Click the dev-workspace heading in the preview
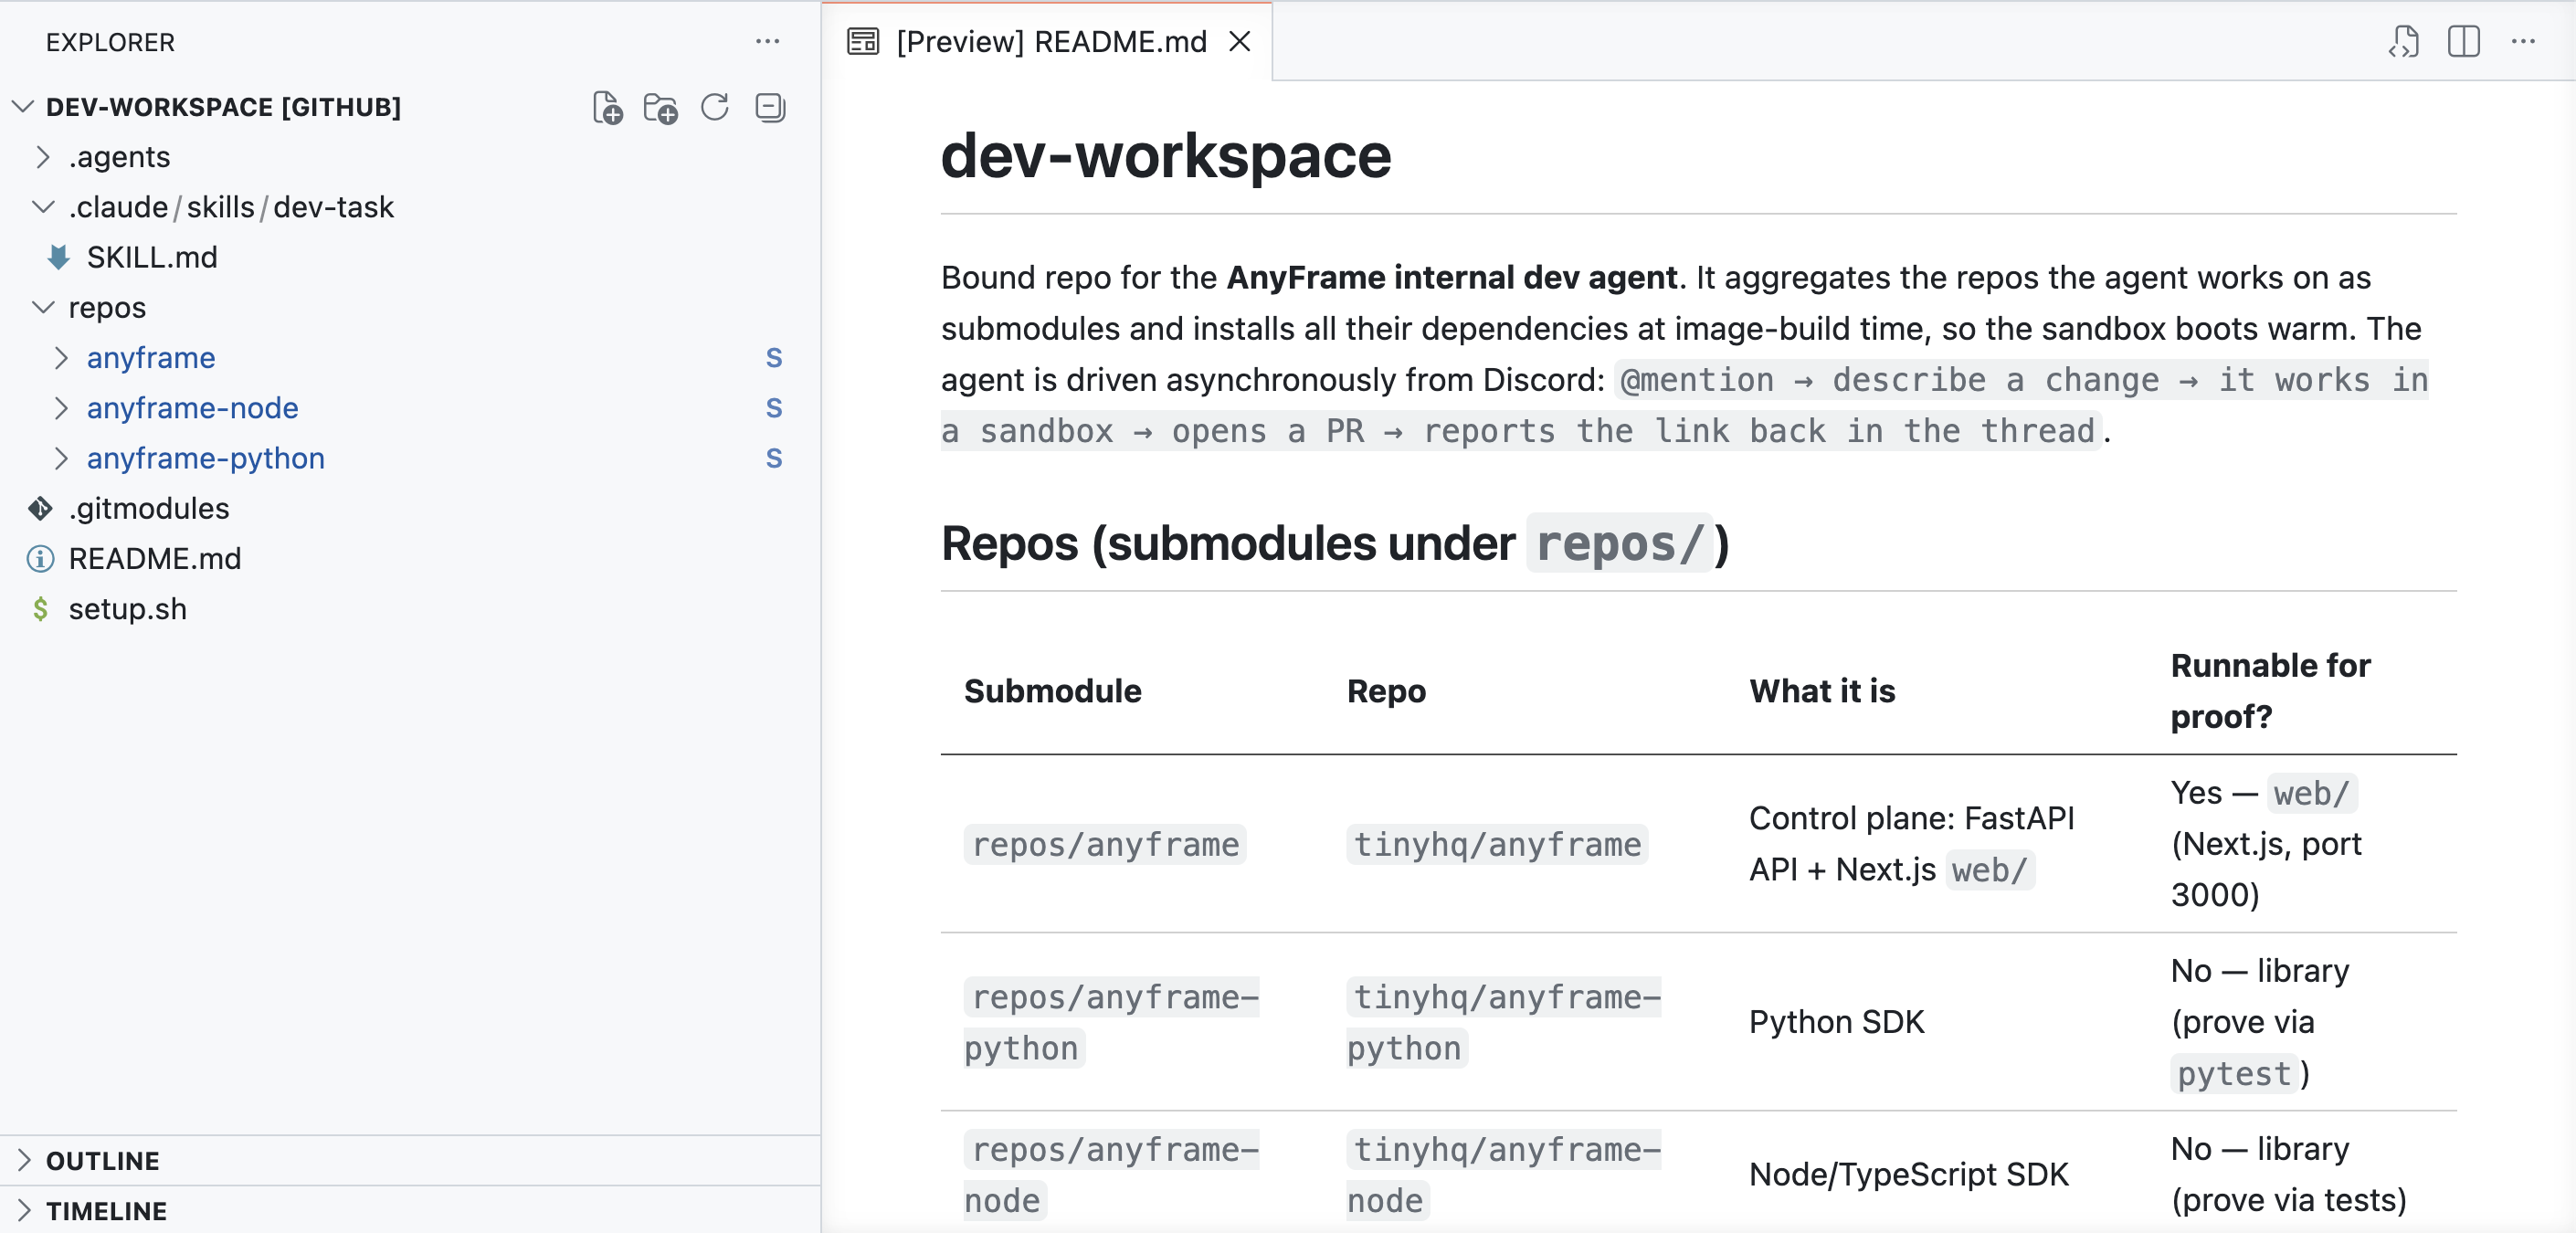The height and width of the screenshot is (1233, 2576). [1166, 155]
